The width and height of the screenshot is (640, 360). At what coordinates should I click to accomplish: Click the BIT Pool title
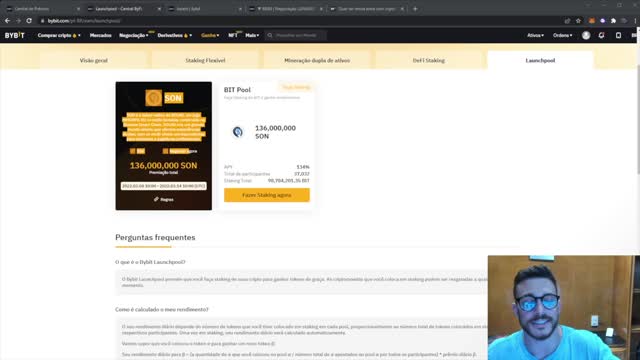tap(237, 90)
